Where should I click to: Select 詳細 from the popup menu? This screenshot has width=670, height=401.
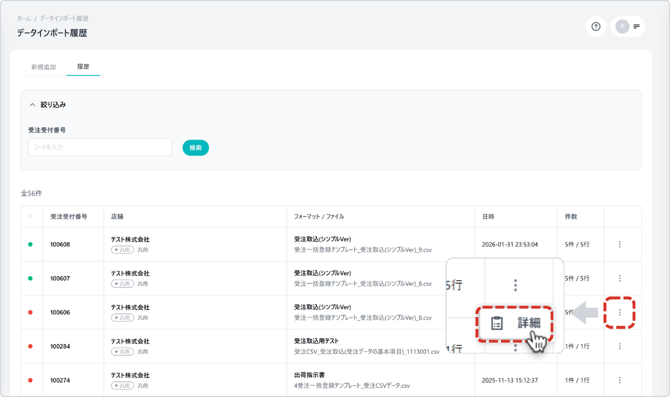pyautogui.click(x=527, y=324)
